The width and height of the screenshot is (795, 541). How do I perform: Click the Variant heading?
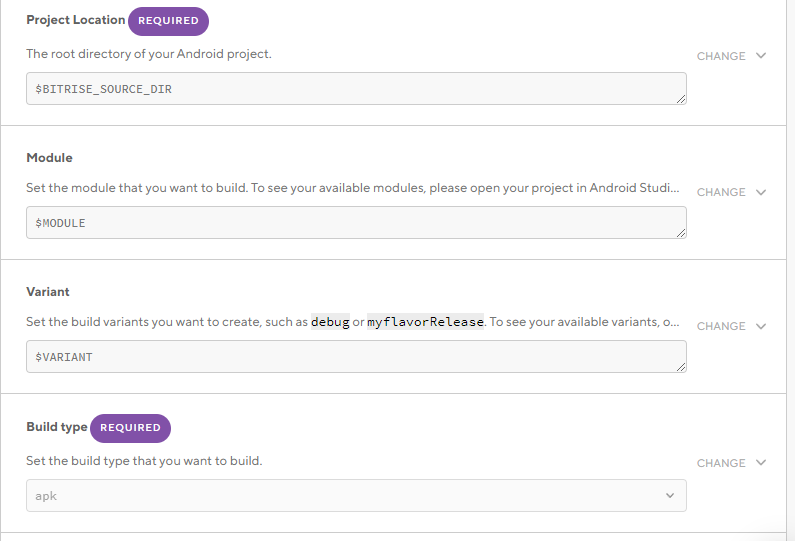pos(48,292)
